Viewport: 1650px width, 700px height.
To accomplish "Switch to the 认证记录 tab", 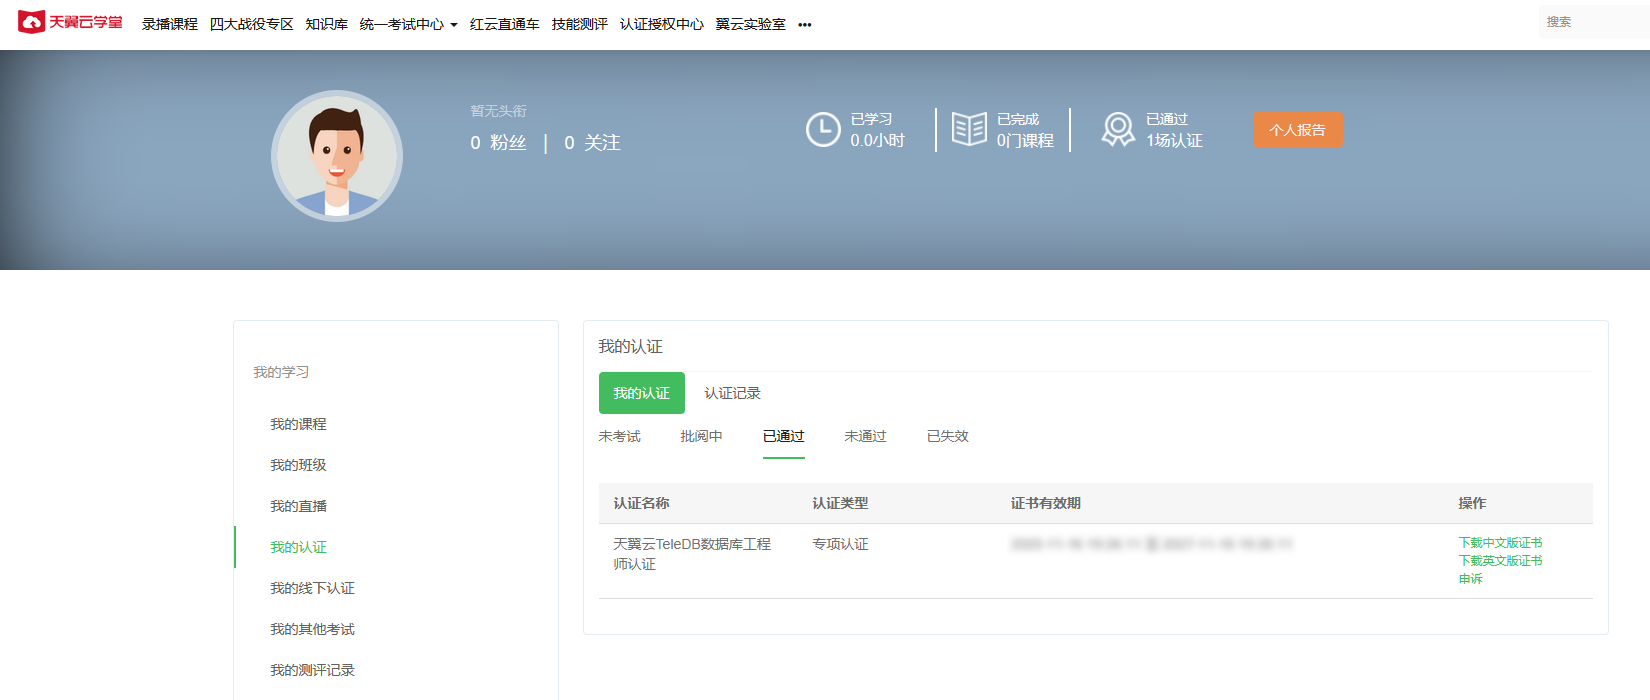I will pos(733,393).
